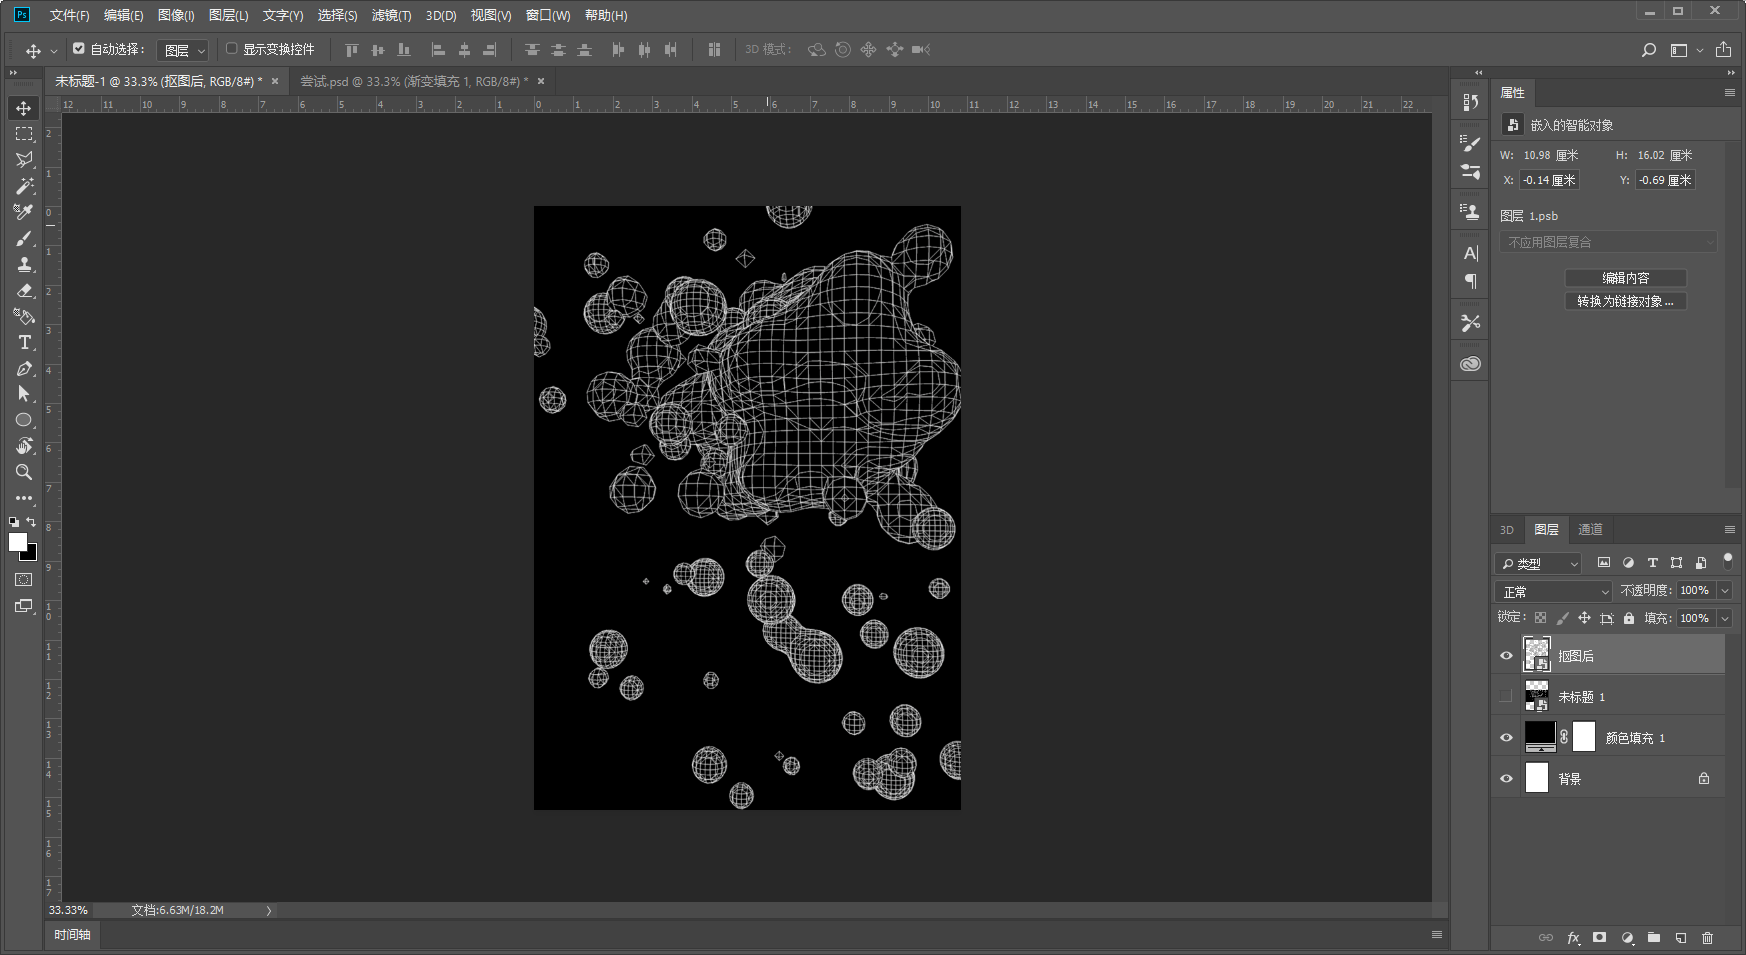Click the W width value field
1746x955 pixels.
1552,155
